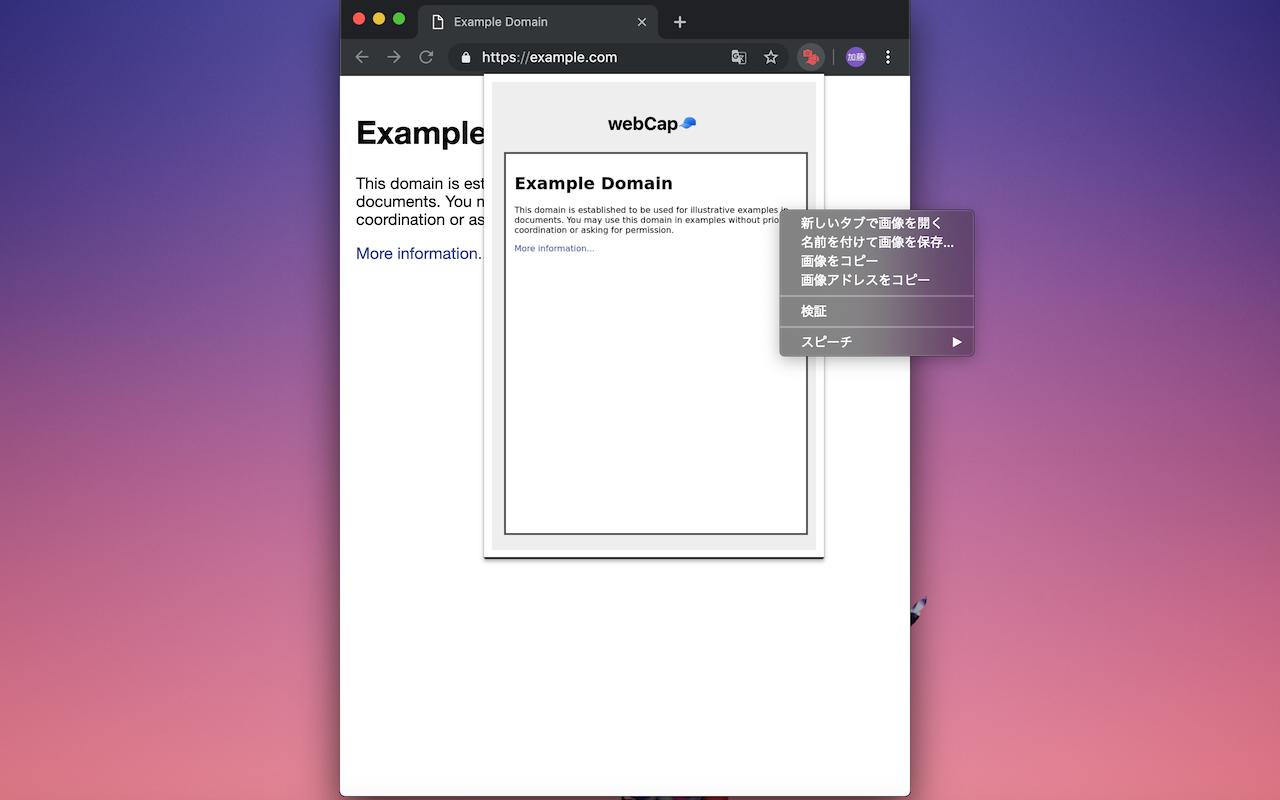Screen dimensions: 1280x800
Task: Click the Example Domain heading in the preview
Action: tap(593, 183)
